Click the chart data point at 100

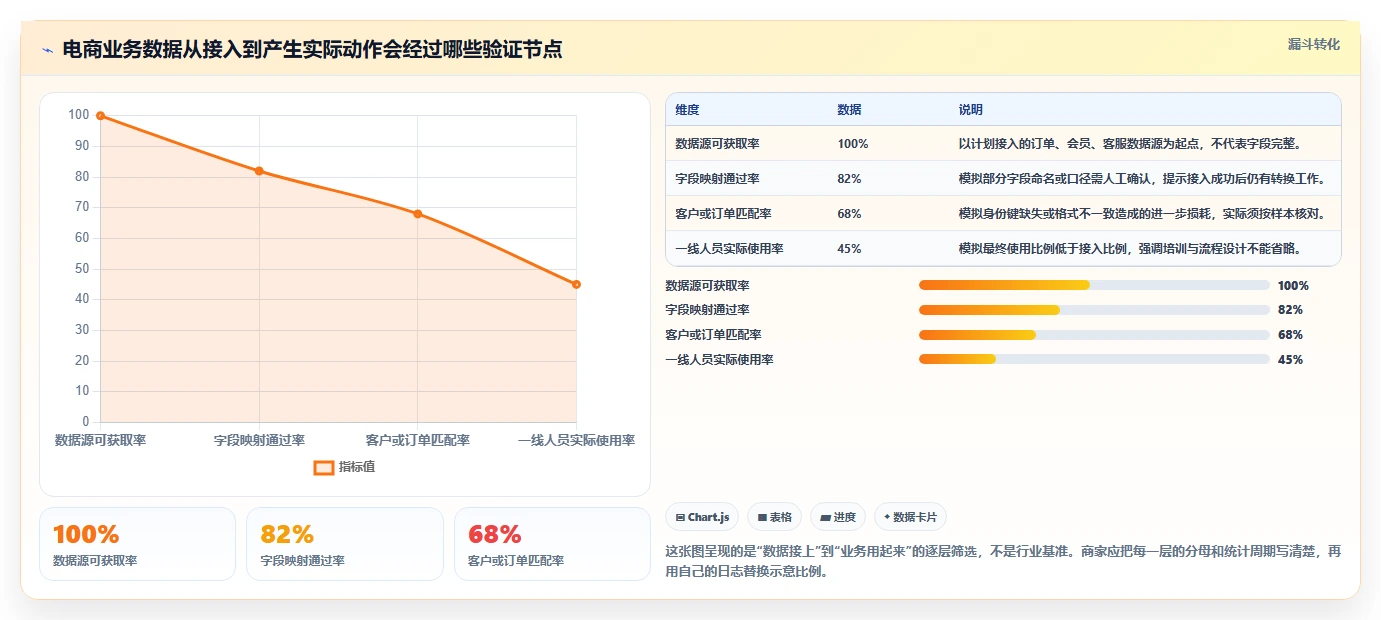[x=100, y=116]
